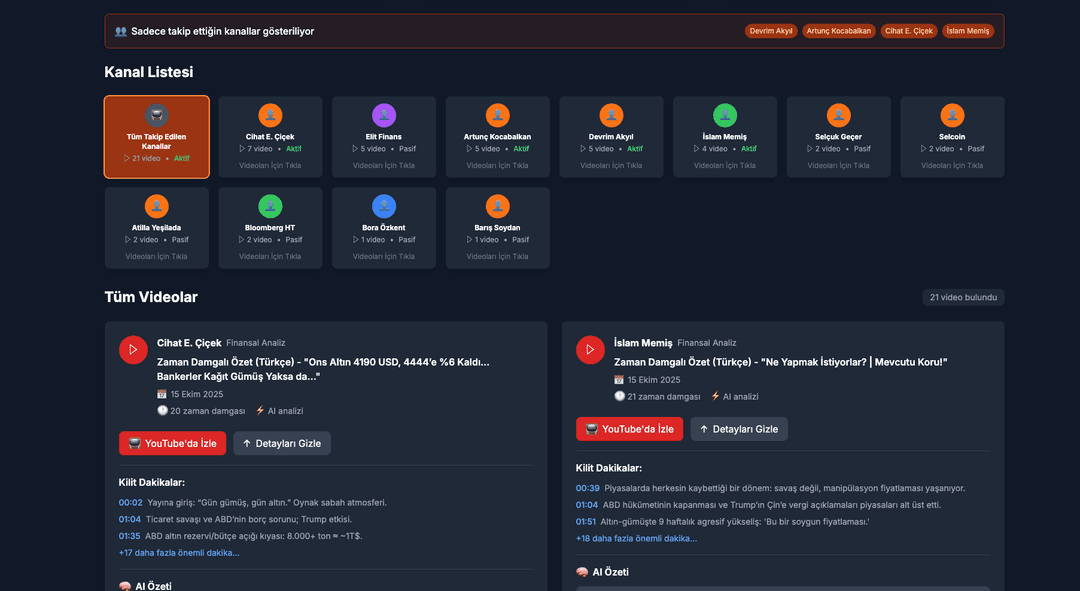1080x591 pixels.
Task: Switch to Atilla Yeşilada channel card
Action: click(156, 228)
